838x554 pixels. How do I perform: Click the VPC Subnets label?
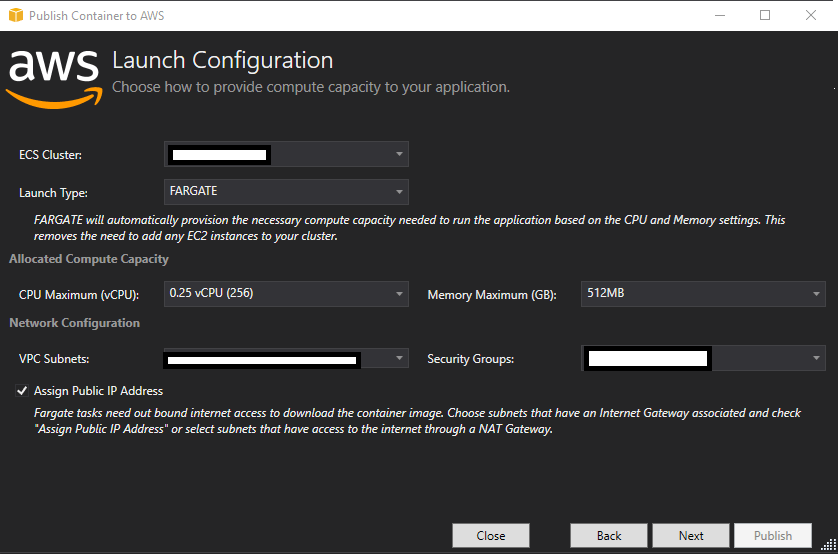[54, 359]
